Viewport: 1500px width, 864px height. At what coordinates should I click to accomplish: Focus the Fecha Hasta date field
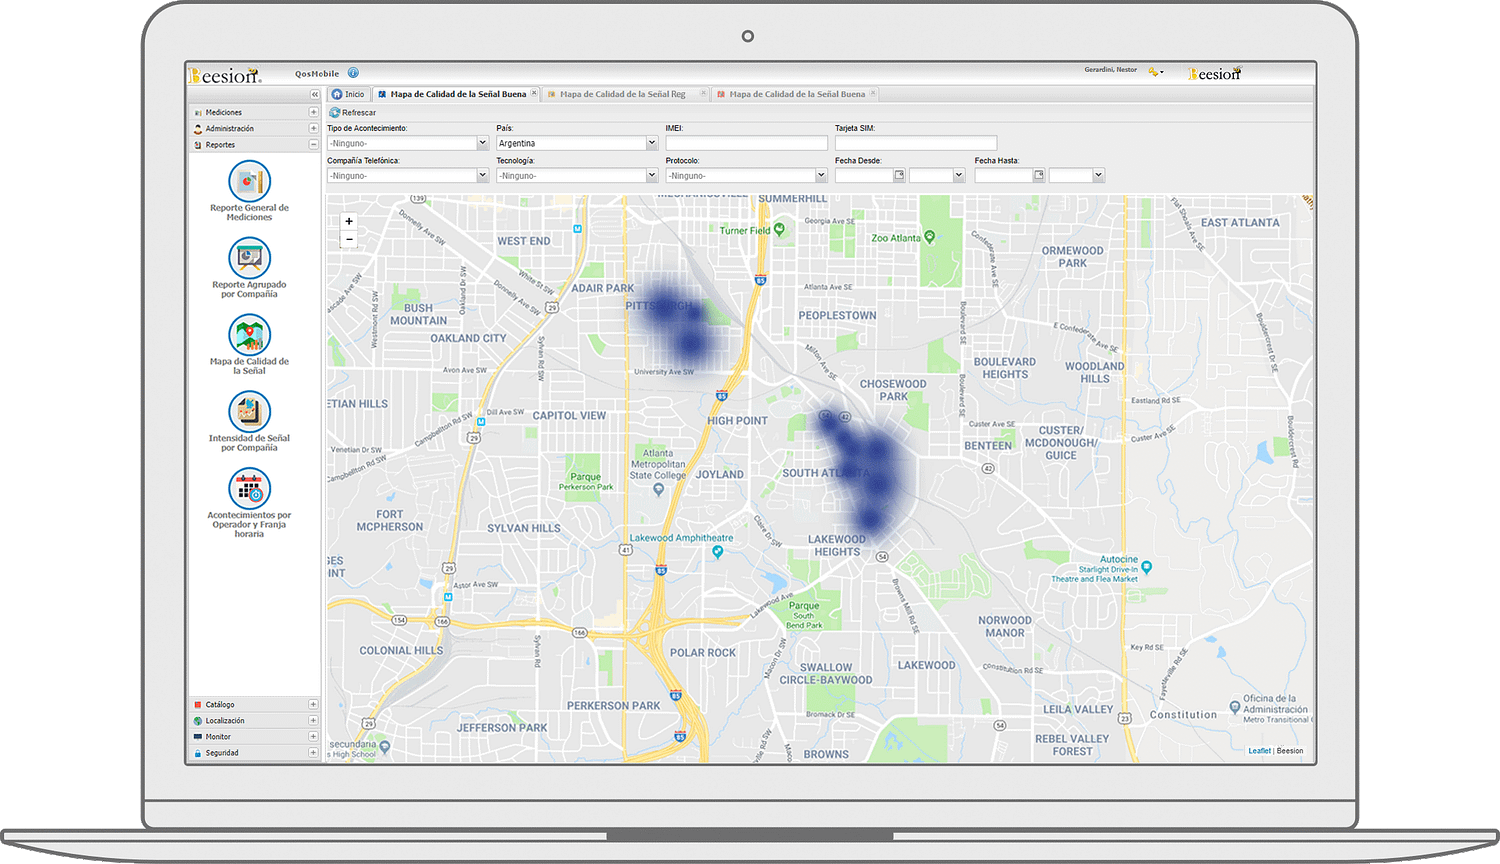pyautogui.click(x=1004, y=175)
